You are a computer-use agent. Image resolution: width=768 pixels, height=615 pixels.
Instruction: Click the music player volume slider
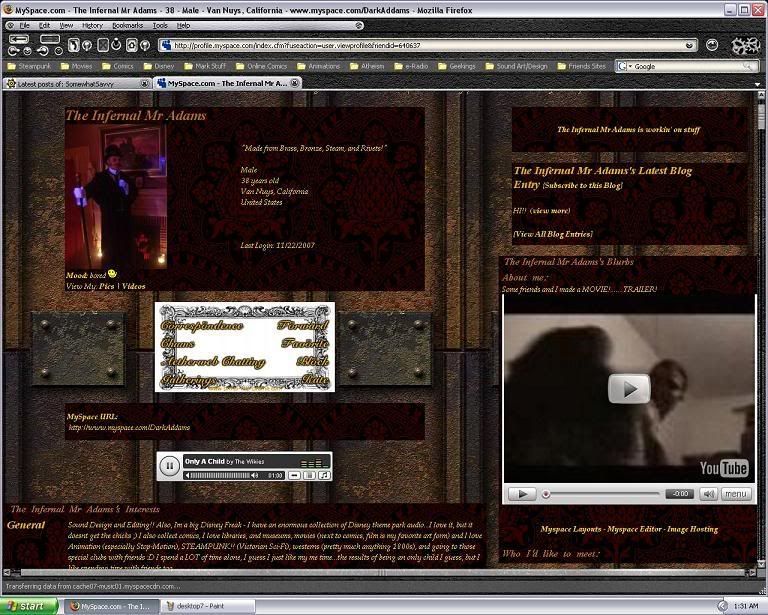tap(220, 475)
